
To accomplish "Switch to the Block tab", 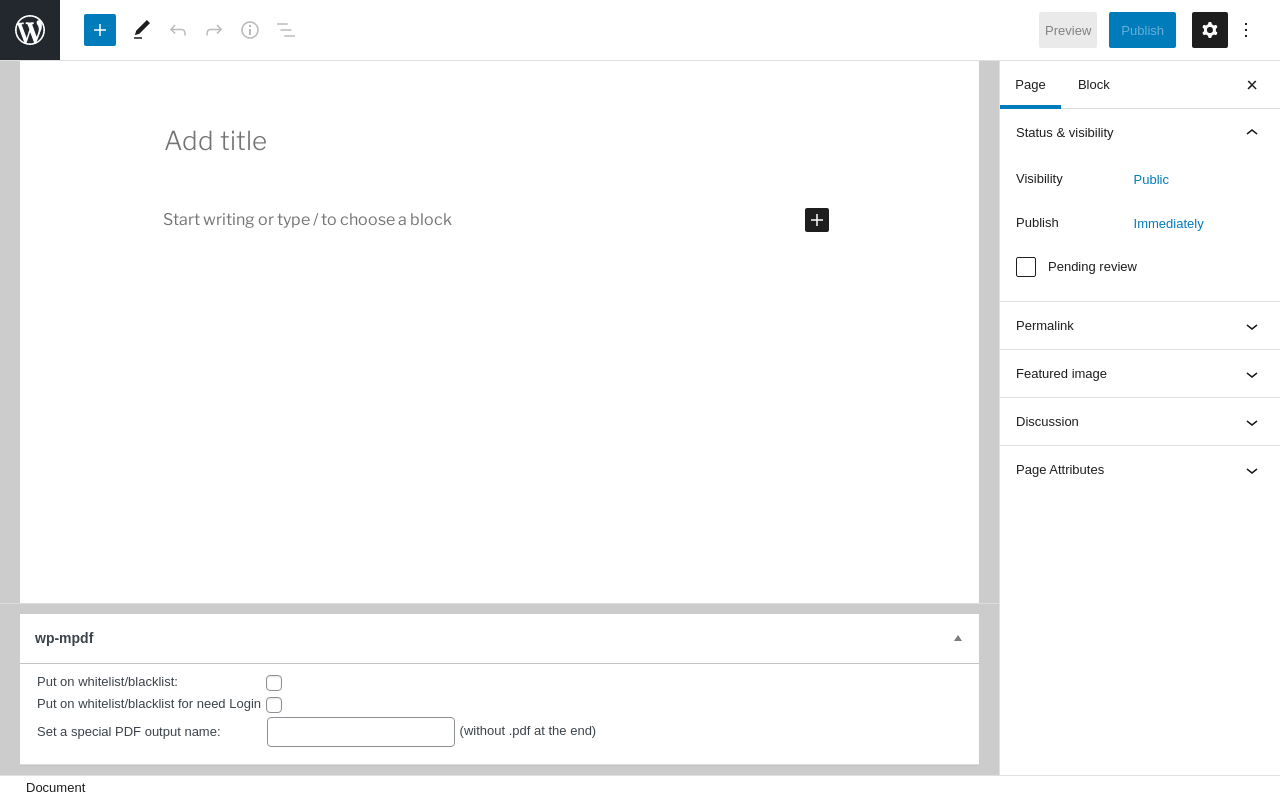I will coord(1094,85).
